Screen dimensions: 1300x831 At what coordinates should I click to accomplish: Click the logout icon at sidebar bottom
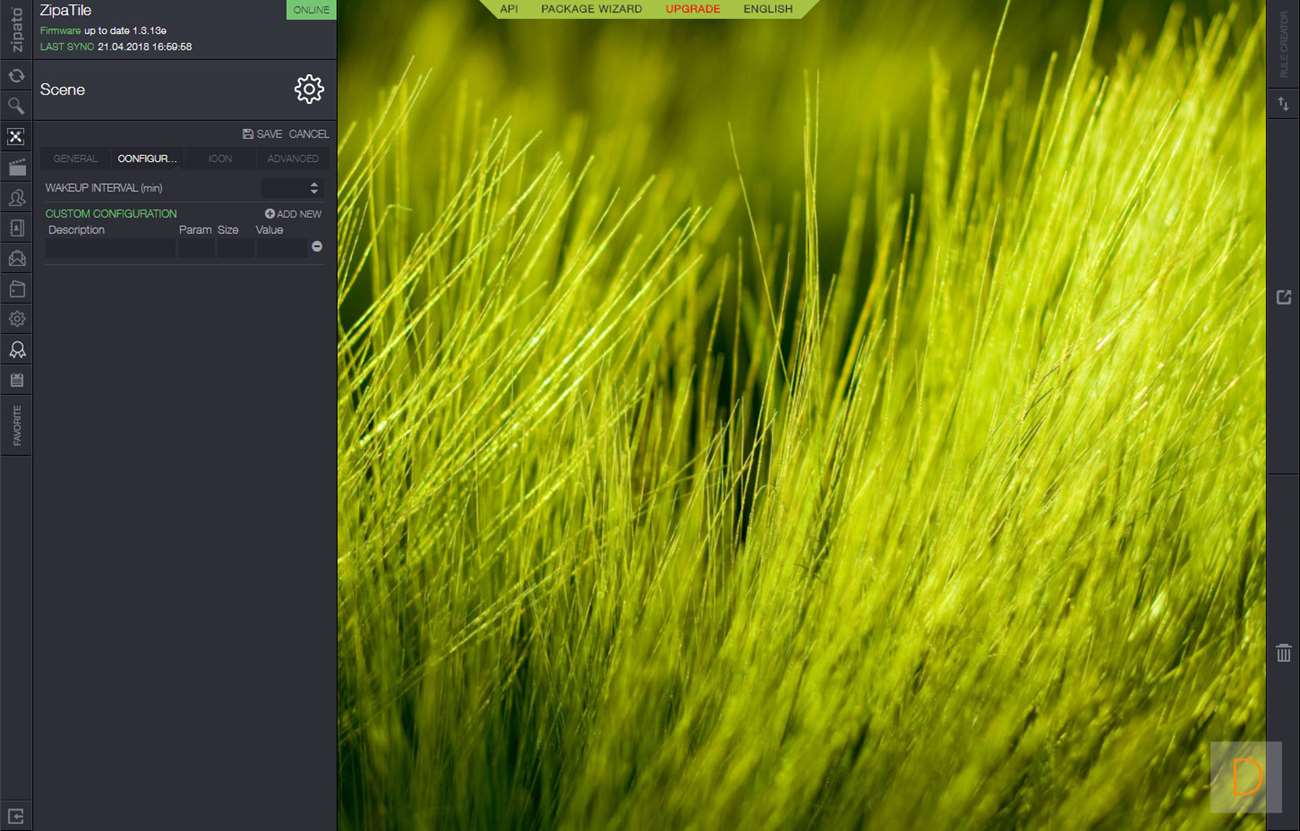pos(16,816)
